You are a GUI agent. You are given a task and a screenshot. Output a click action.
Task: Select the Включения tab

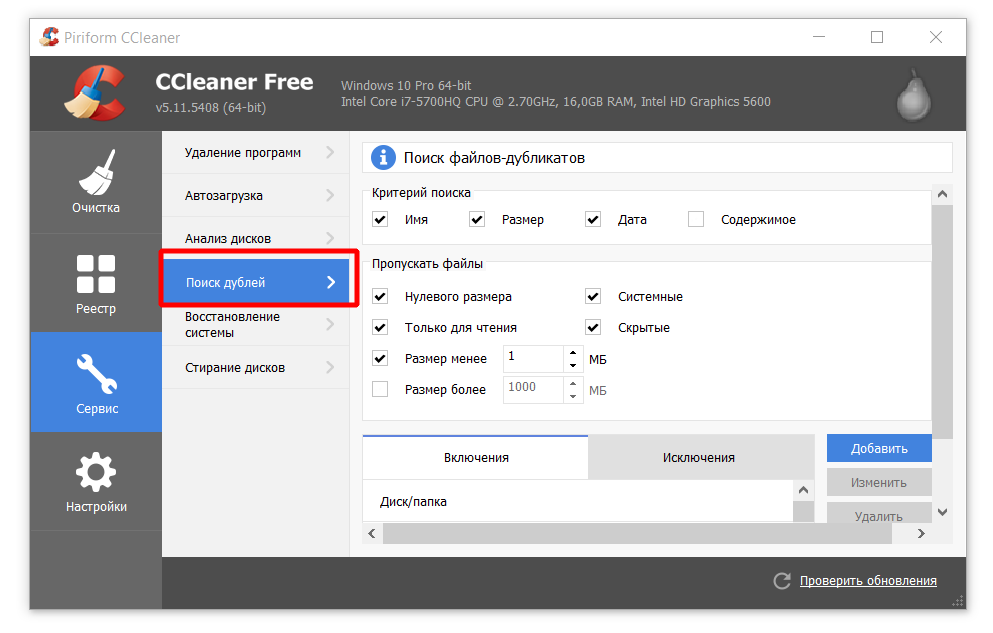[476, 458]
